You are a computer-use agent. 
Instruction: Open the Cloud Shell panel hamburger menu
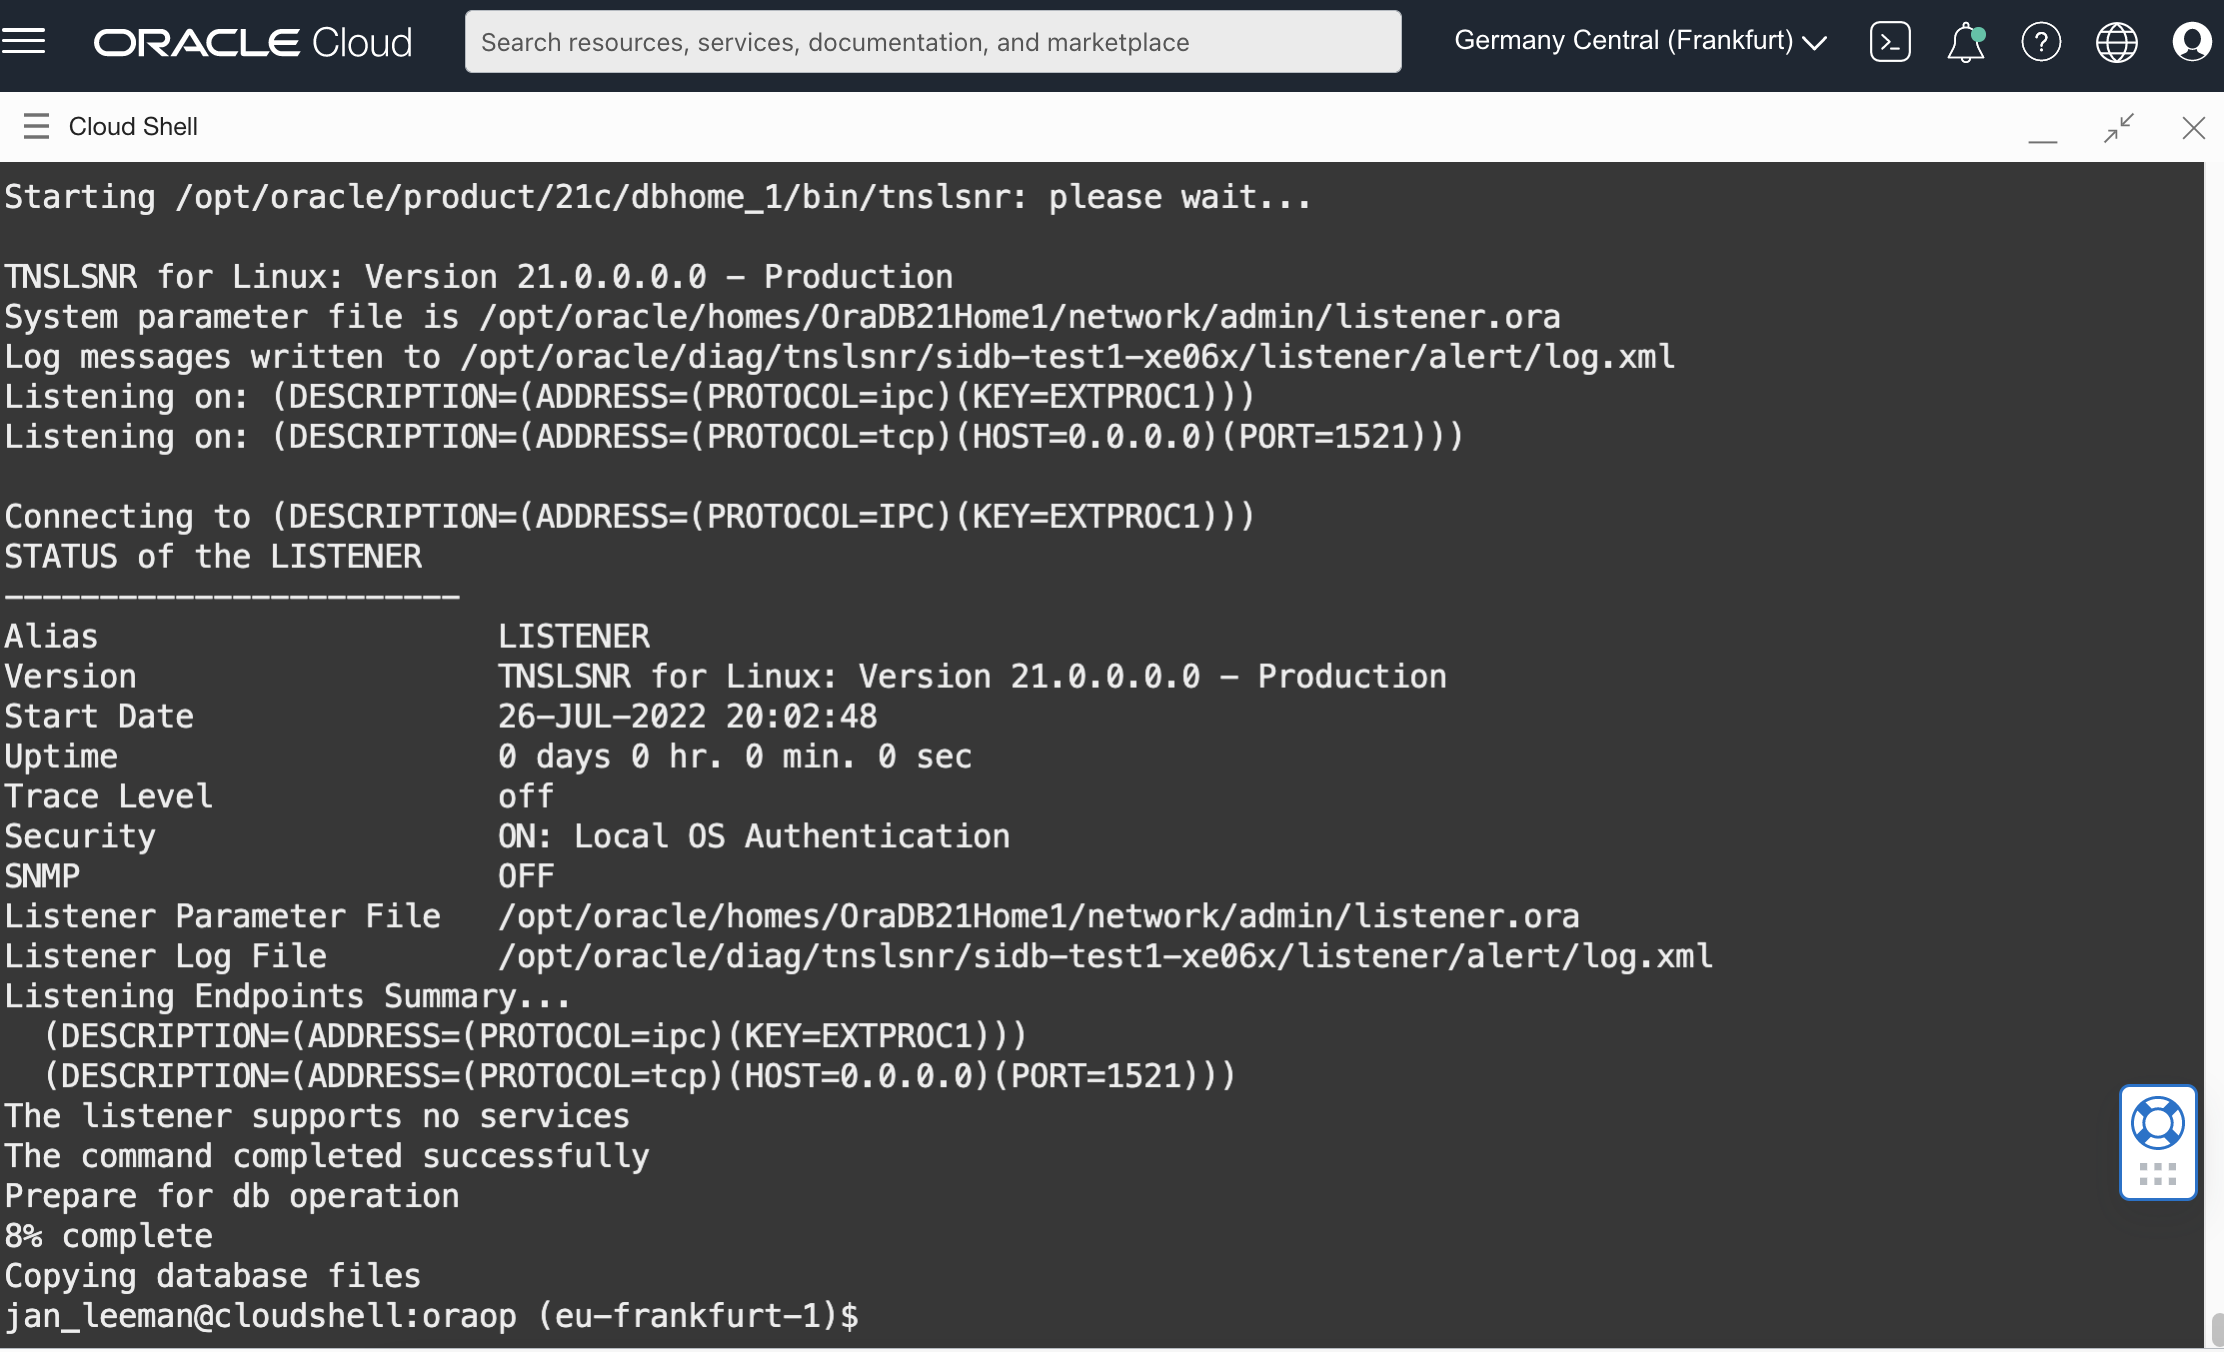click(x=36, y=126)
